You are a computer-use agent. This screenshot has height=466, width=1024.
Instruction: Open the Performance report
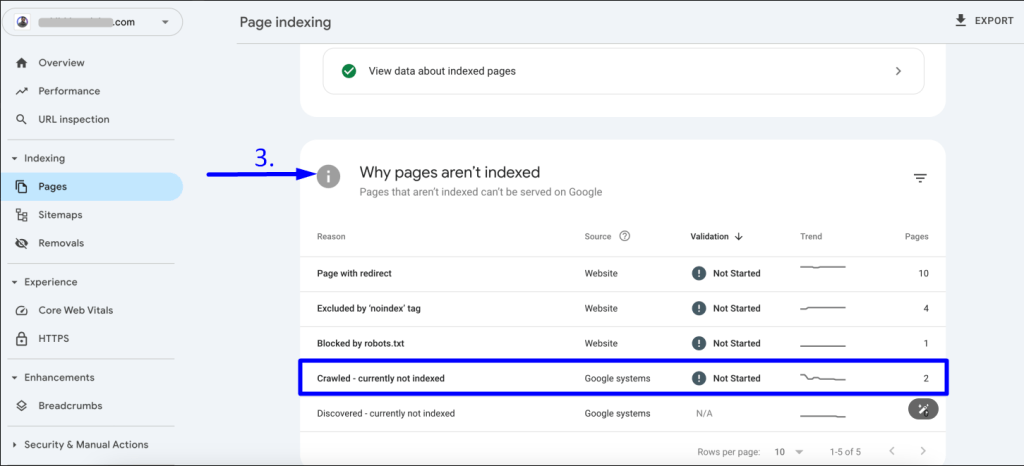tap(69, 91)
